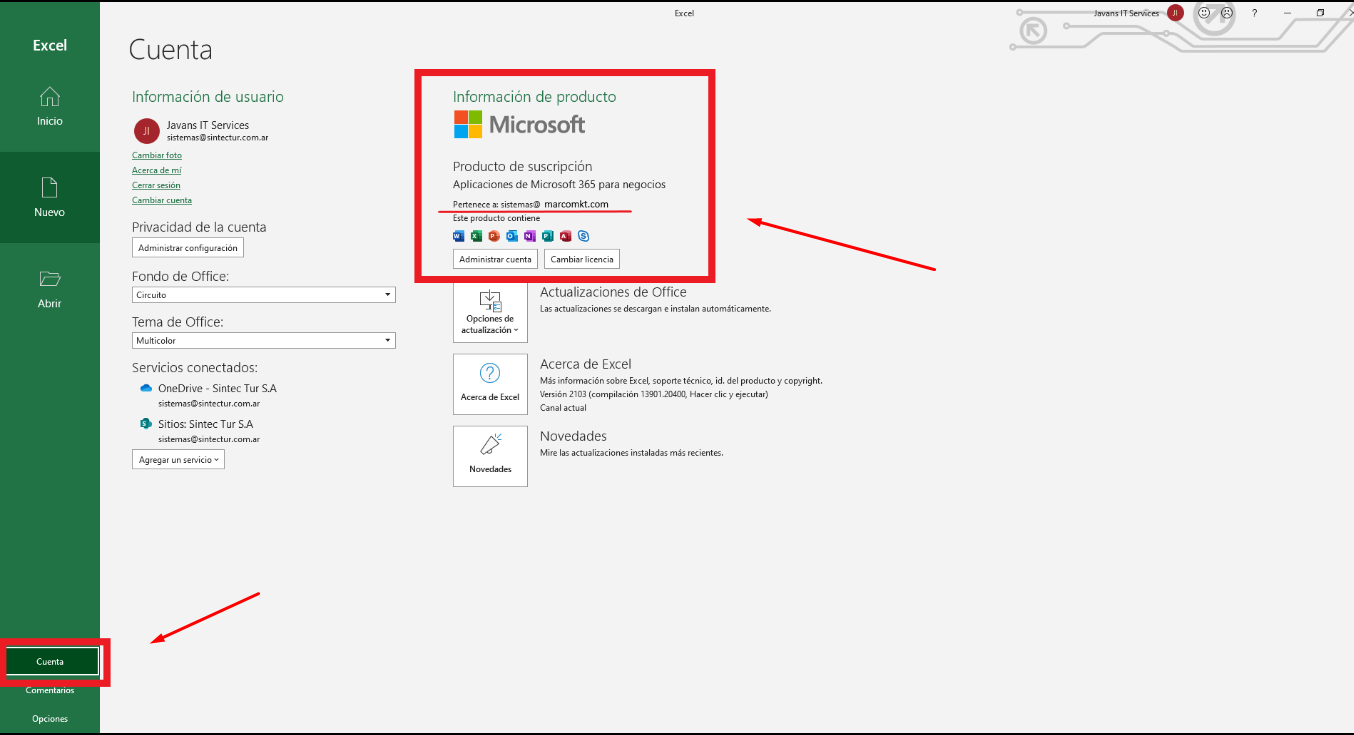Click 'Aplicaciones de Microsoft 365 para negocios' text
1354x735 pixels.
tap(559, 184)
